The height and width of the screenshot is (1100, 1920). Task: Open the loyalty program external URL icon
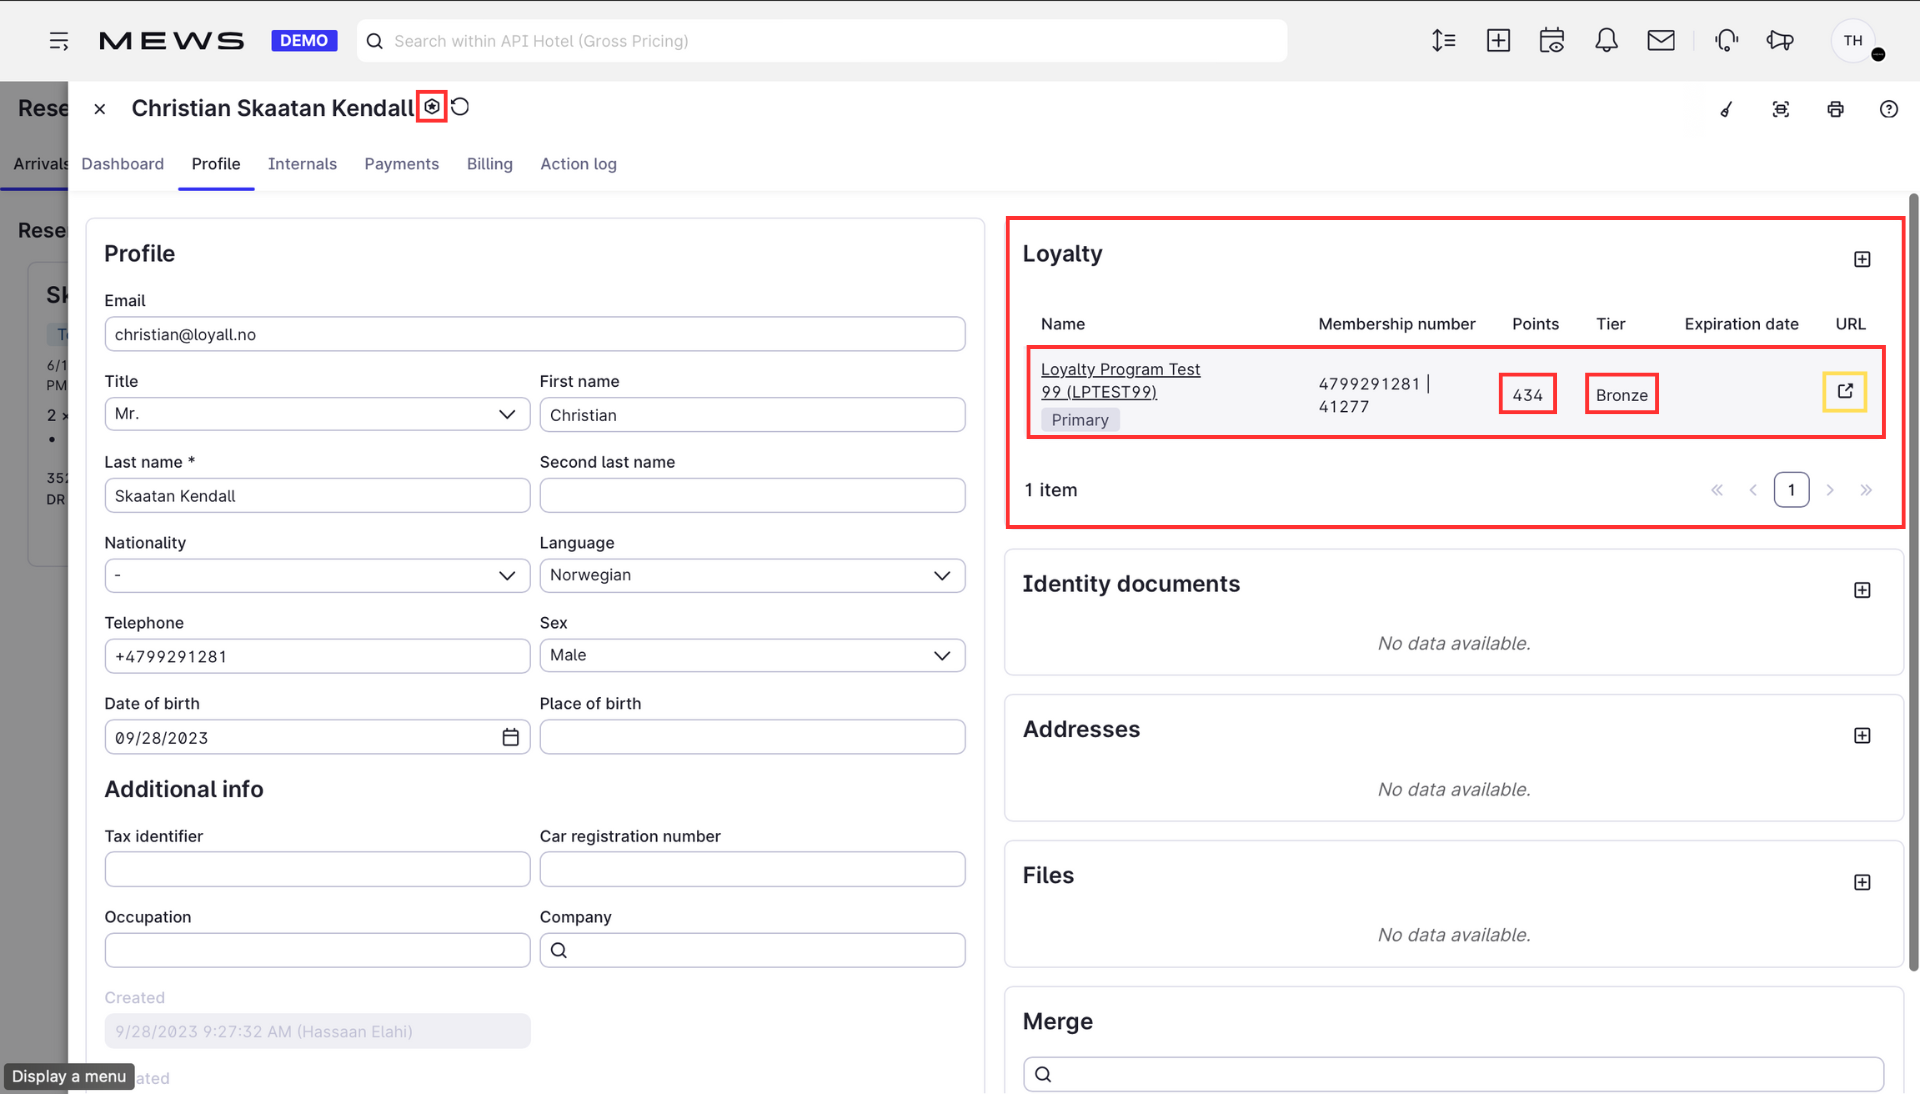pyautogui.click(x=1844, y=391)
